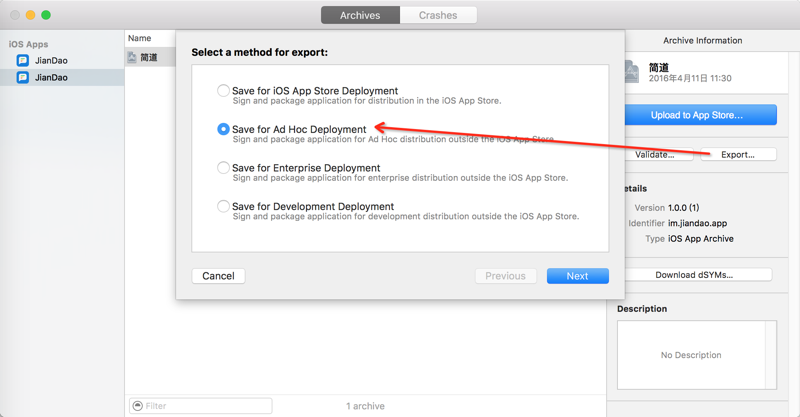Viewport: 800px width, 417px height.
Task: Click the selected JianDao app icon in sidebar
Action: pyautogui.click(x=22, y=77)
